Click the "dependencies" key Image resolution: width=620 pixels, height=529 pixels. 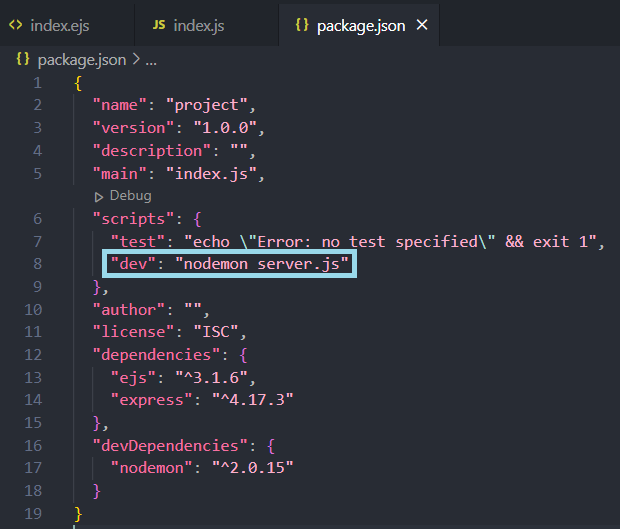156,355
